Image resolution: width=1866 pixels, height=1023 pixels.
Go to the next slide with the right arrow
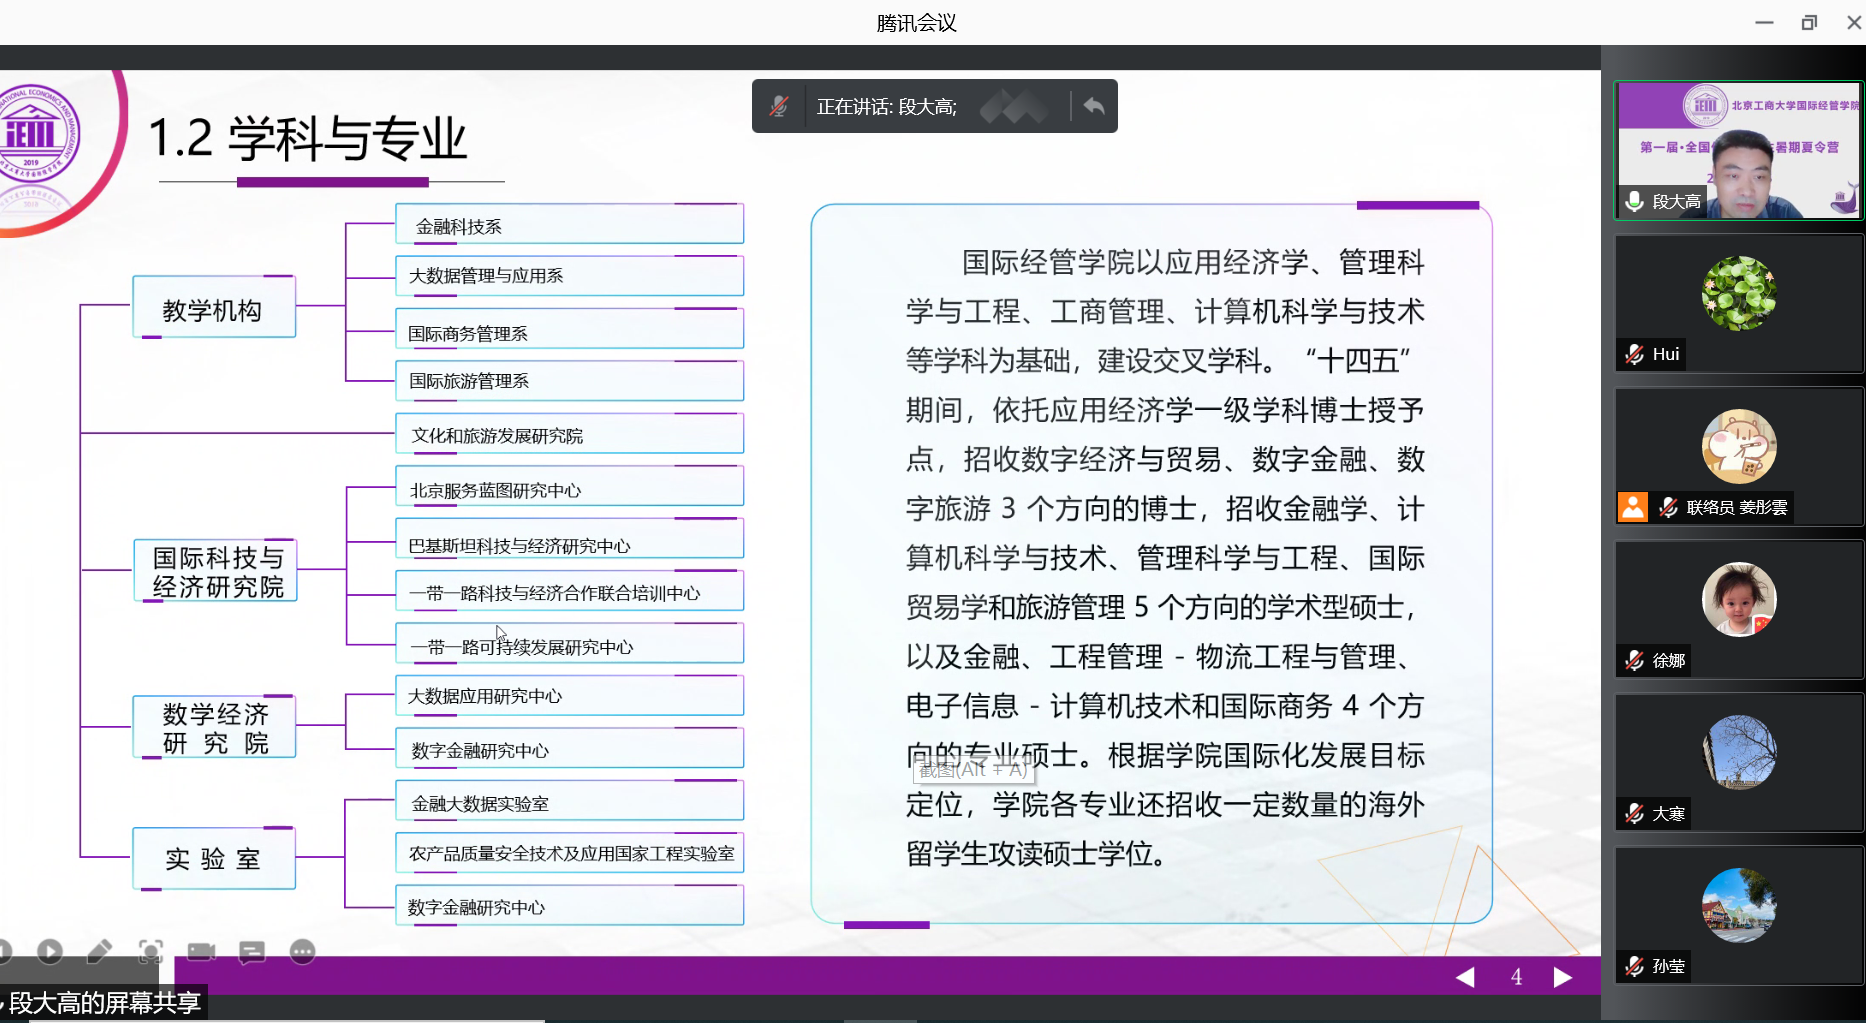[1563, 977]
